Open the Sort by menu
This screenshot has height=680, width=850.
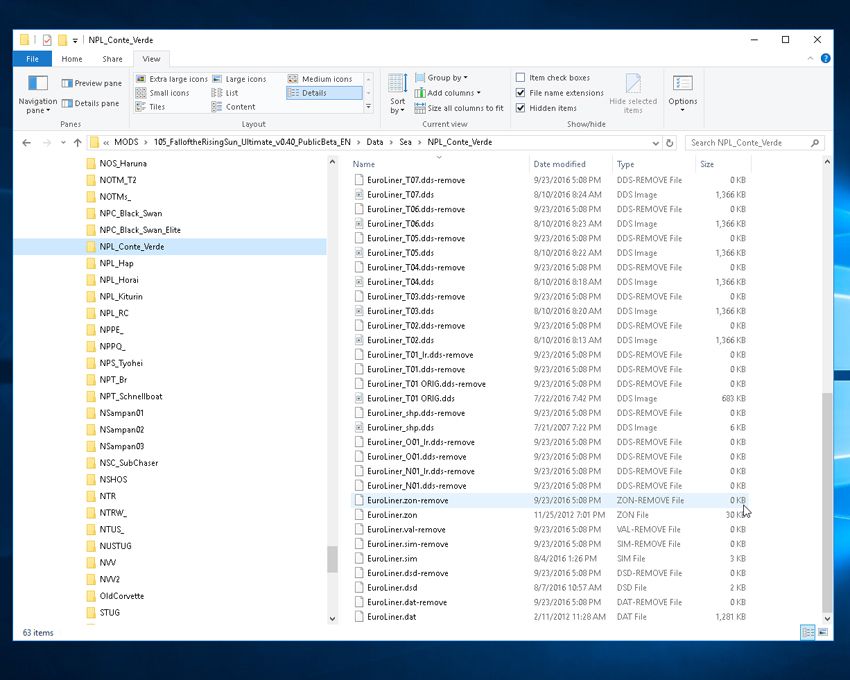[x=397, y=94]
